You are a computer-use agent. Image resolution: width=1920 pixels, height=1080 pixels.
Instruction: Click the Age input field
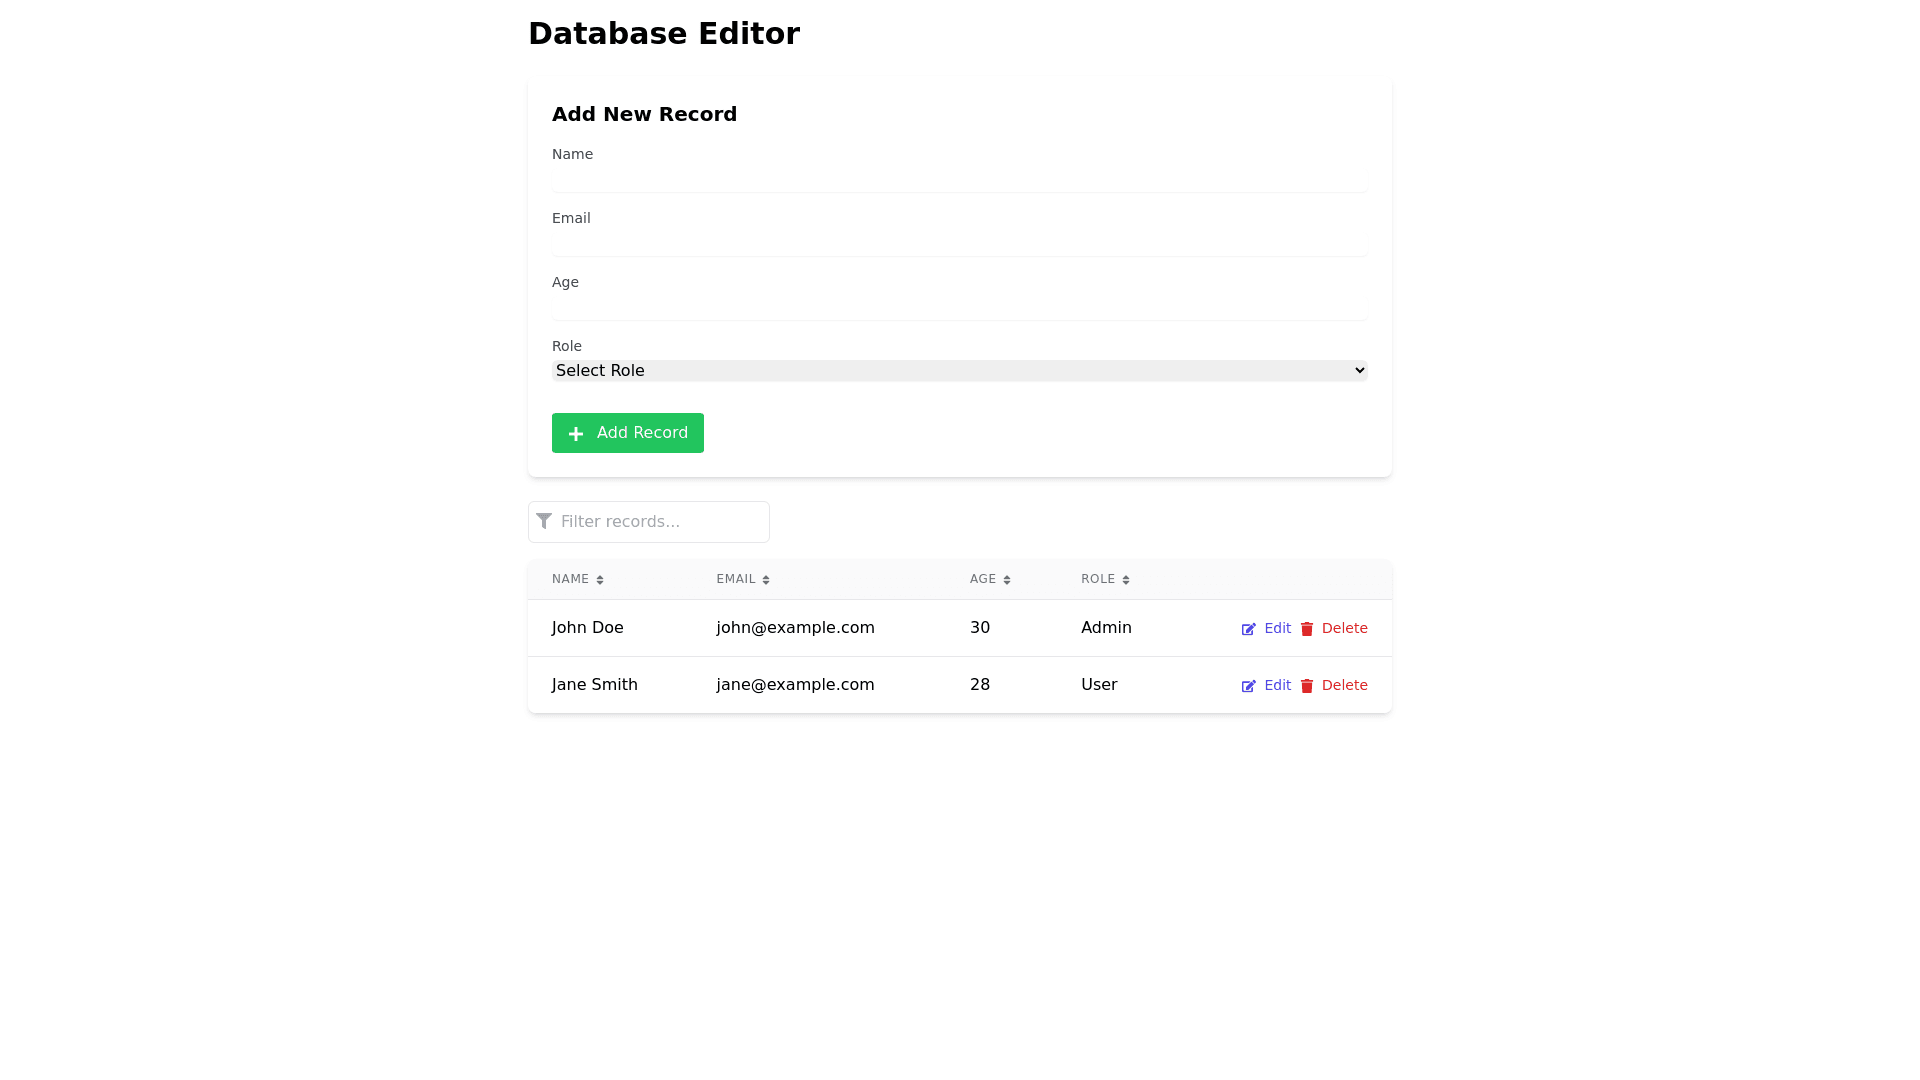[958, 307]
